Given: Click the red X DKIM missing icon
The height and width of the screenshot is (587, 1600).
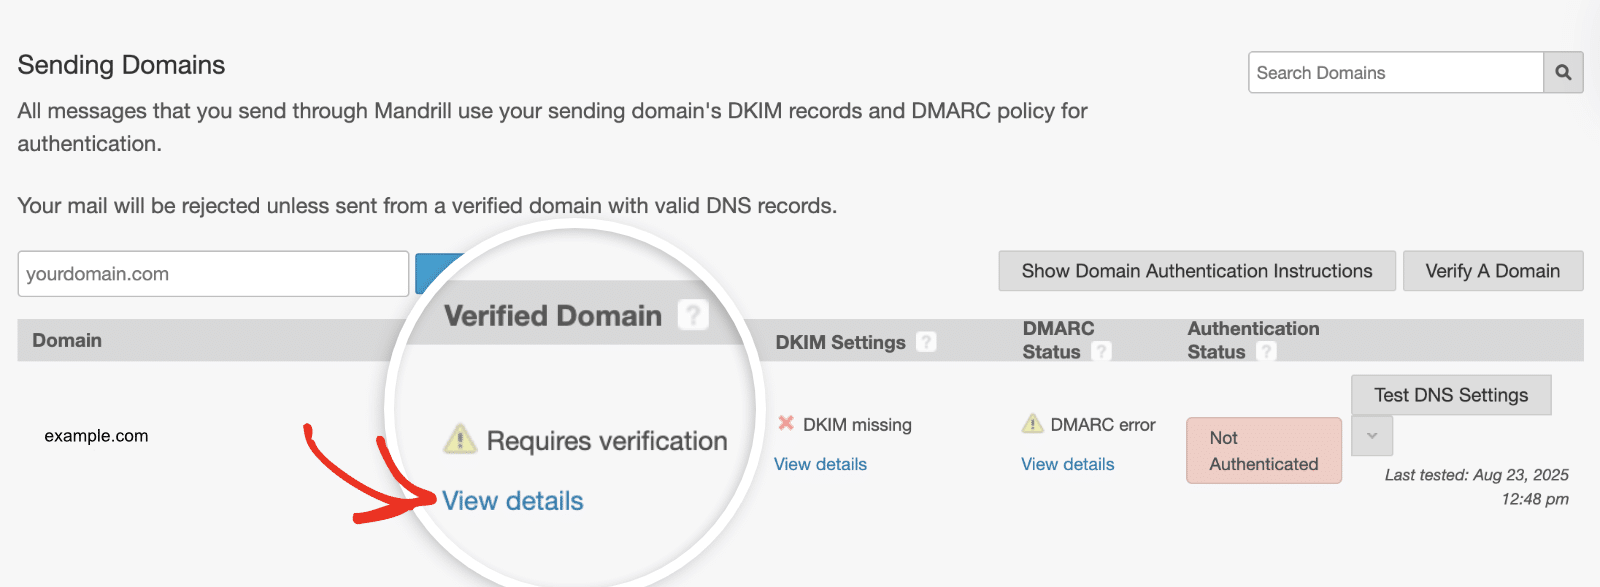Looking at the screenshot, I should point(786,423).
